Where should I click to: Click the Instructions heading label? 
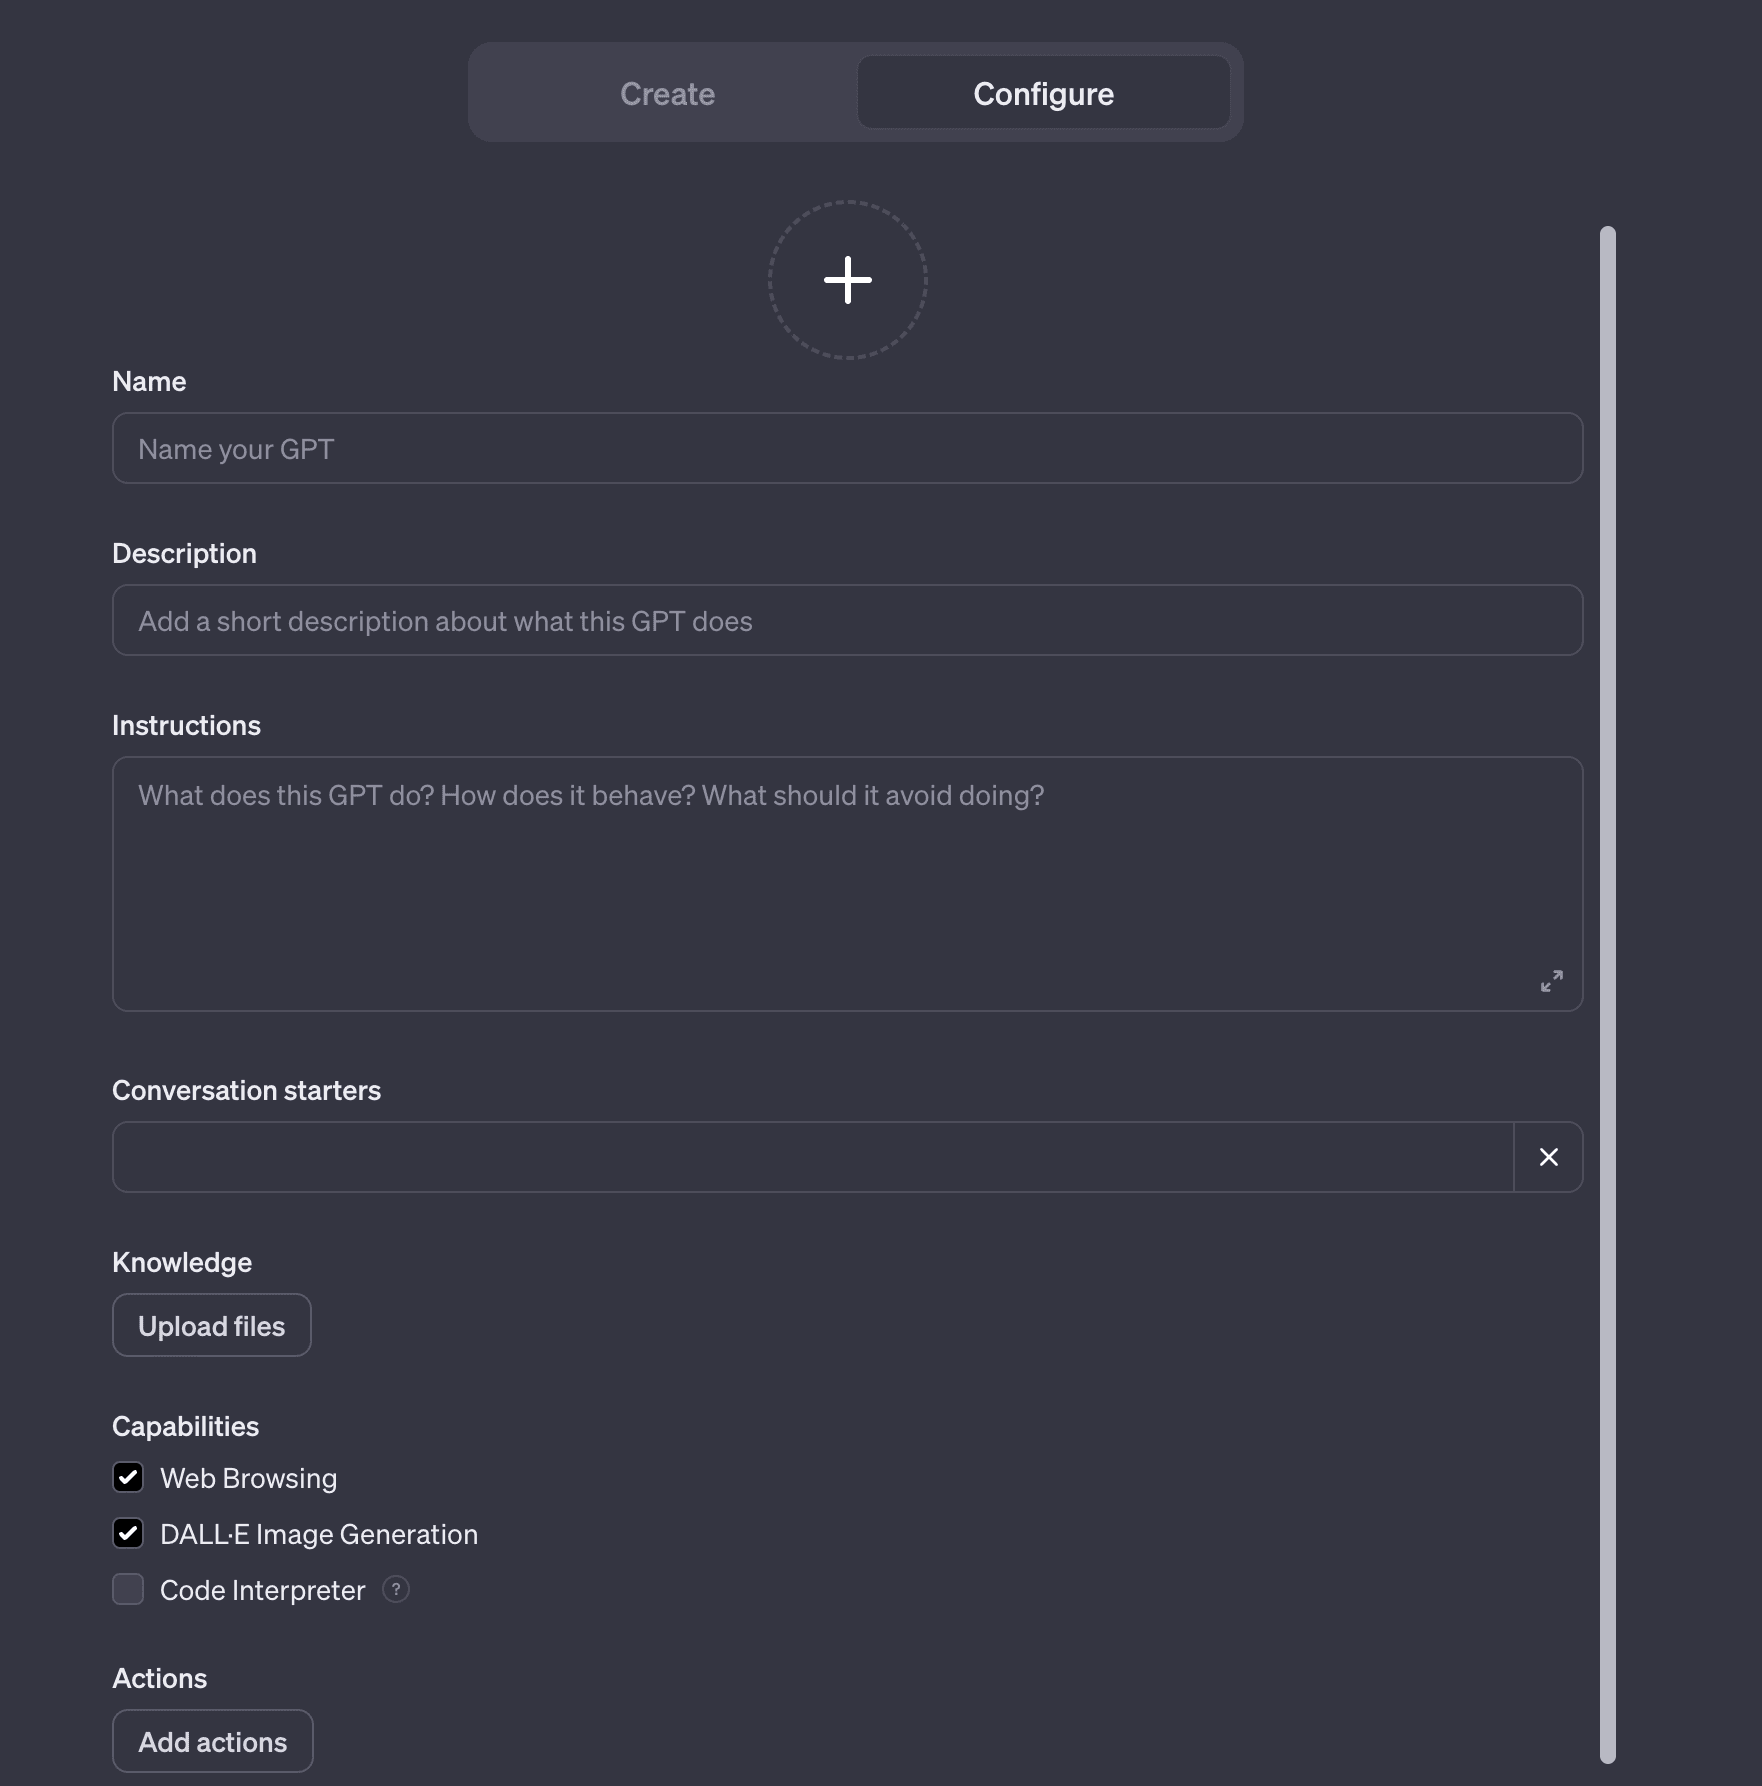[x=186, y=725]
